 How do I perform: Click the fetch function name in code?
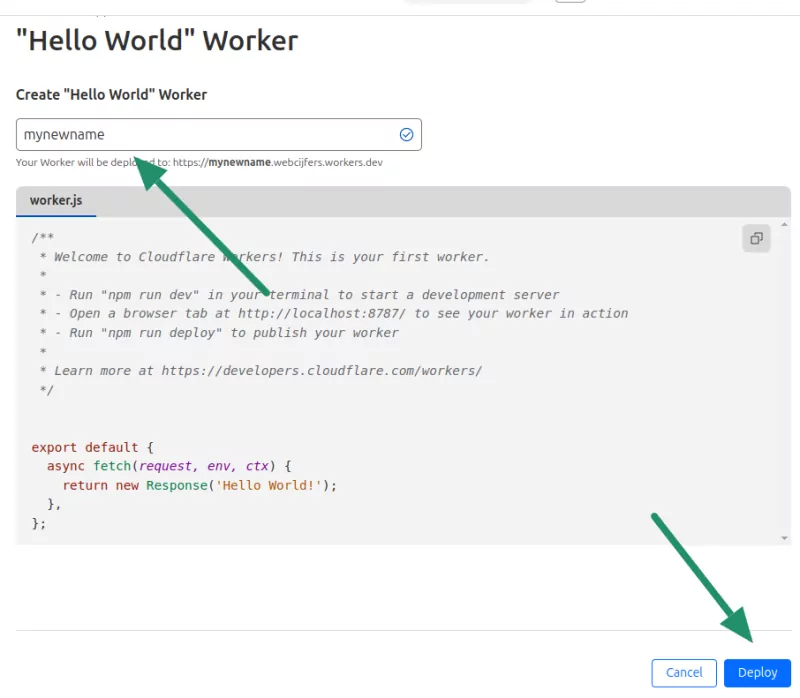pyautogui.click(x=113, y=466)
